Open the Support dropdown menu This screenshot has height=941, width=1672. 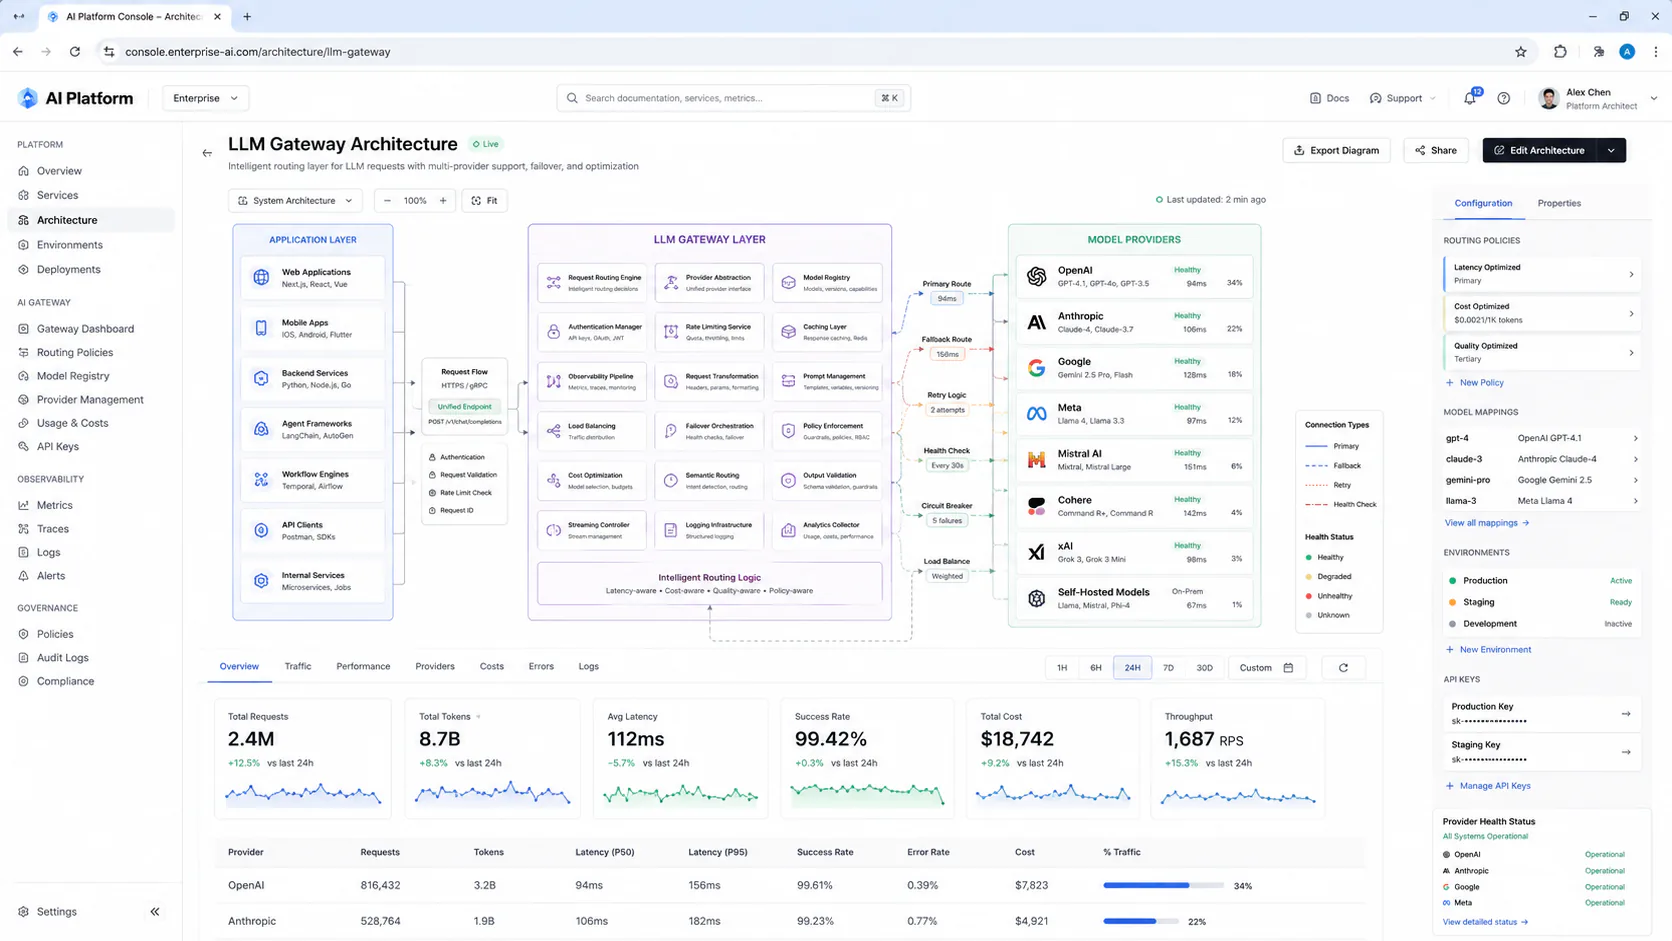coord(1403,98)
